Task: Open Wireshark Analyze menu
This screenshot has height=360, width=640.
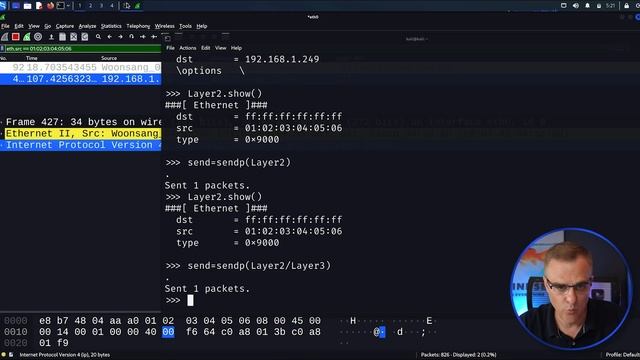Action: pyautogui.click(x=87, y=26)
